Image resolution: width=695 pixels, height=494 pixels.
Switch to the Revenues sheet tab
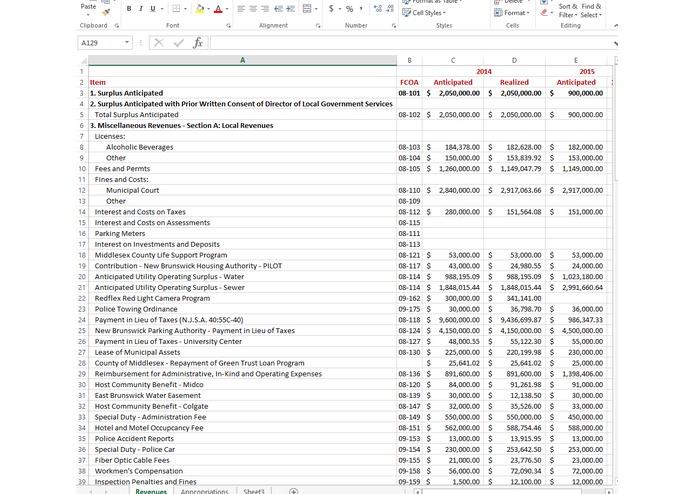(151, 491)
